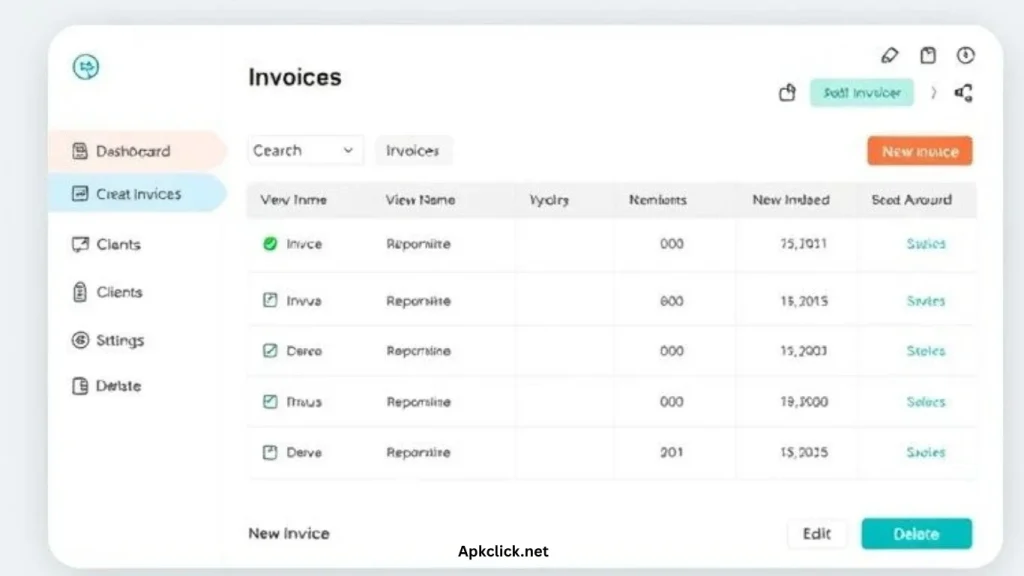Screen dimensions: 1024x576
Task: Click the Edit button near the bottom
Action: 817,533
